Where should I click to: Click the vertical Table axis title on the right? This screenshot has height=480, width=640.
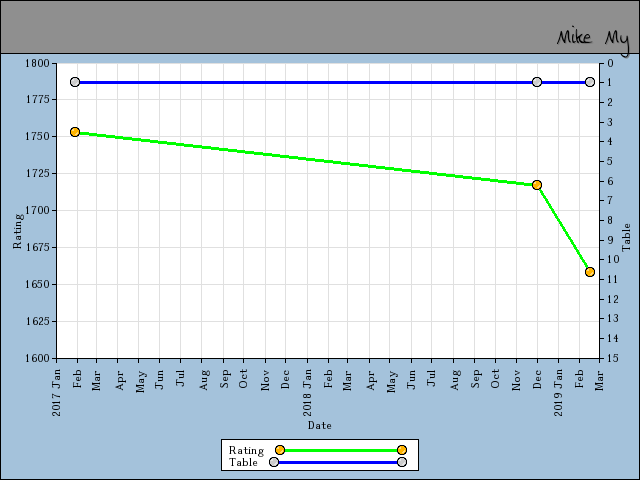(x=626, y=237)
